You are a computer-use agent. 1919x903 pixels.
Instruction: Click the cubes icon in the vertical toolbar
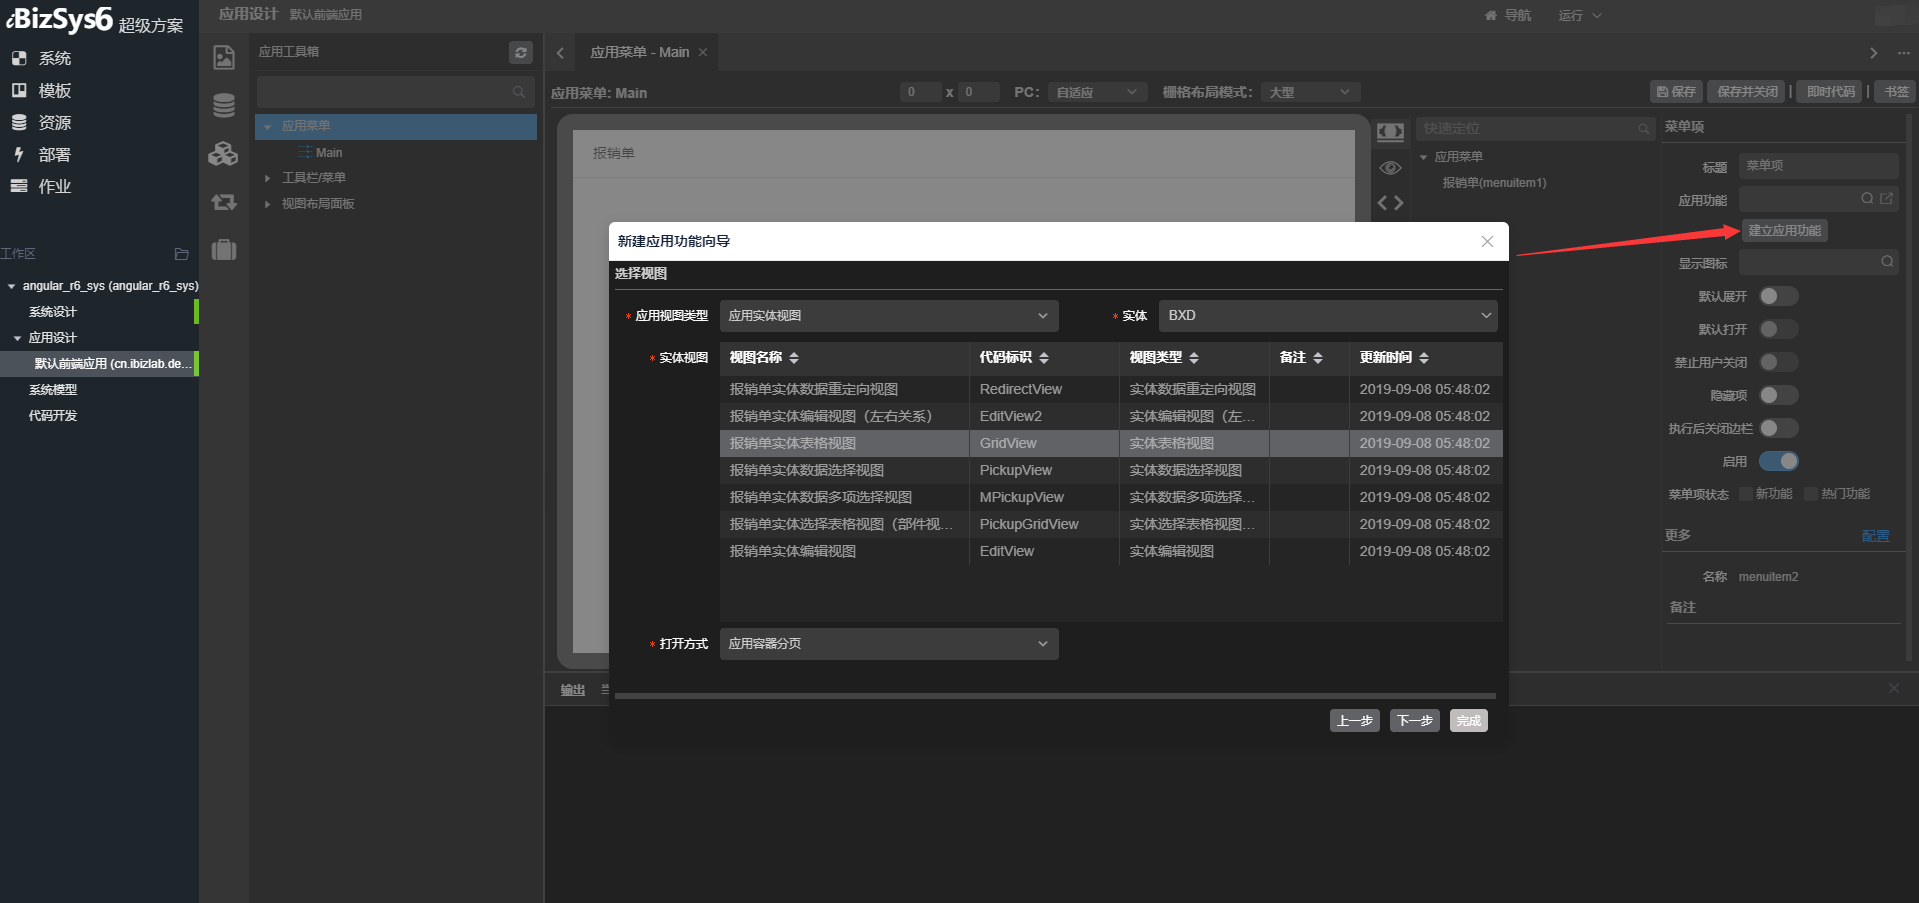223,154
